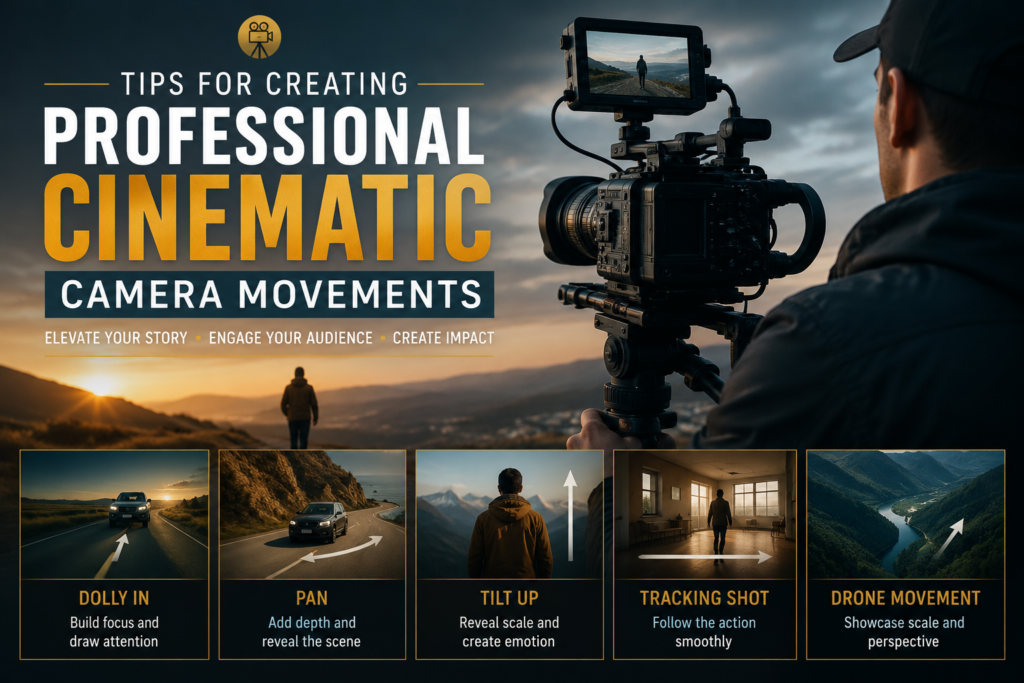Open the Dolly In car thumbnail
Image resolution: width=1024 pixels, height=683 pixels.
coord(114,515)
